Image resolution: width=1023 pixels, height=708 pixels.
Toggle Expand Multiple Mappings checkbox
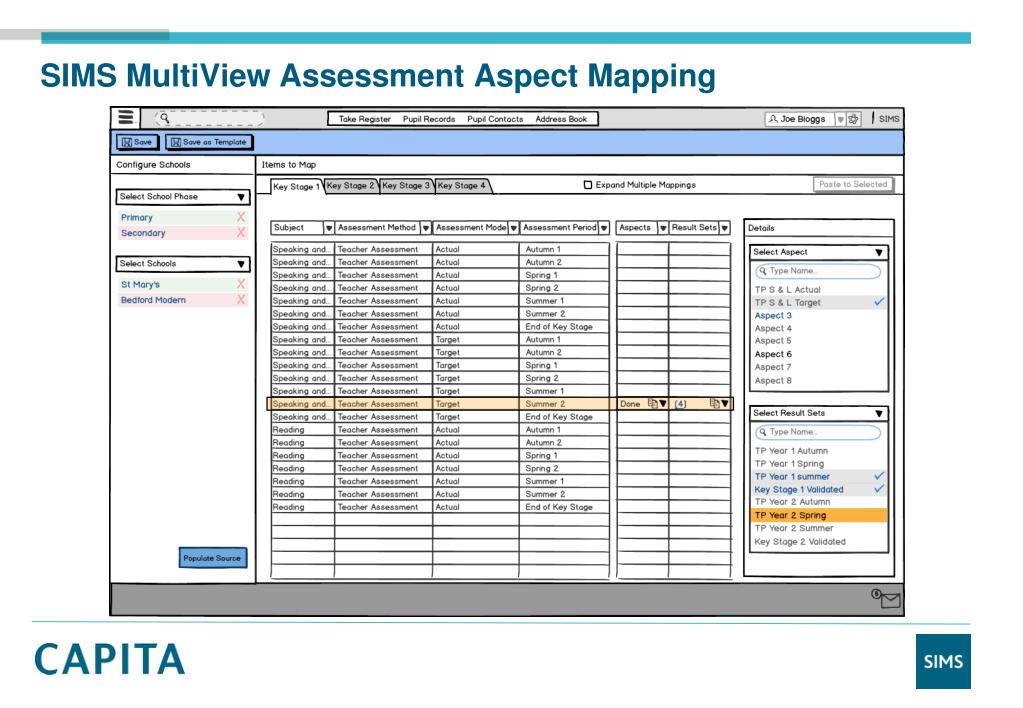point(588,185)
